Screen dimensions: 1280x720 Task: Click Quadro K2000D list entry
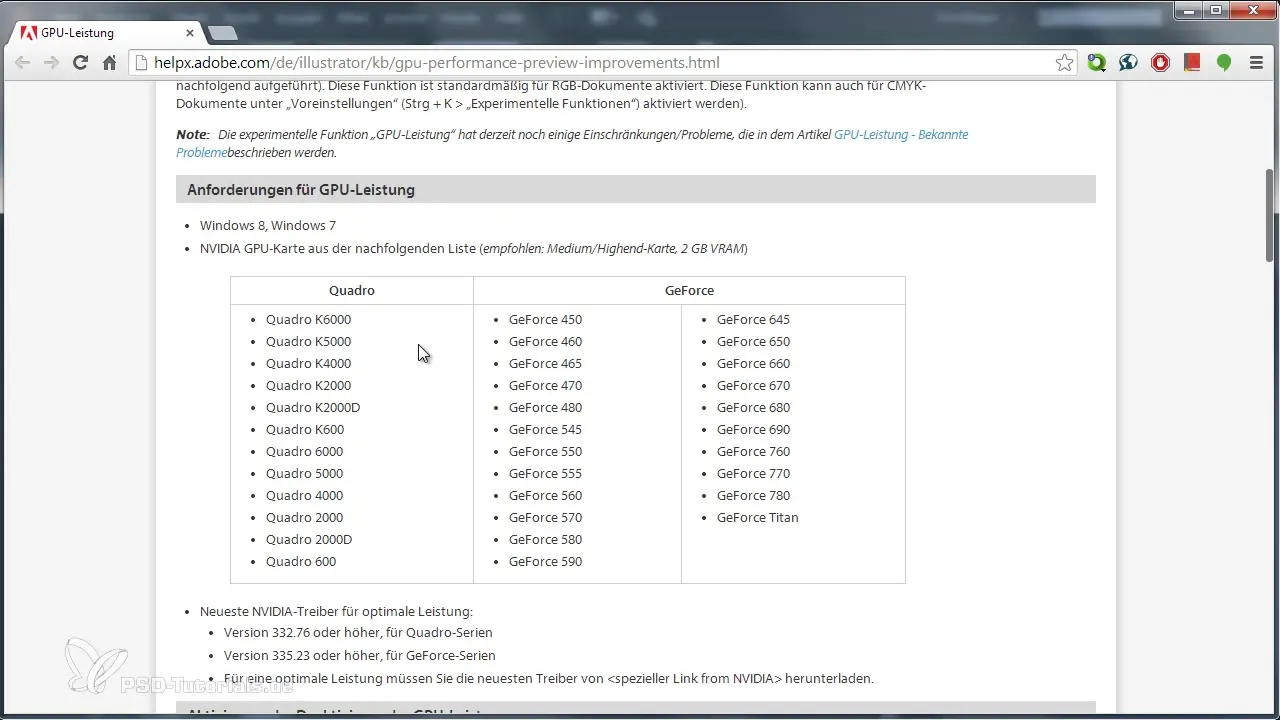313,408
